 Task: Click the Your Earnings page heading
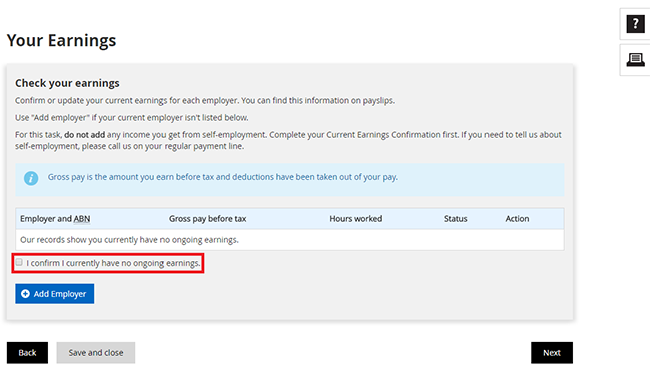coord(61,40)
